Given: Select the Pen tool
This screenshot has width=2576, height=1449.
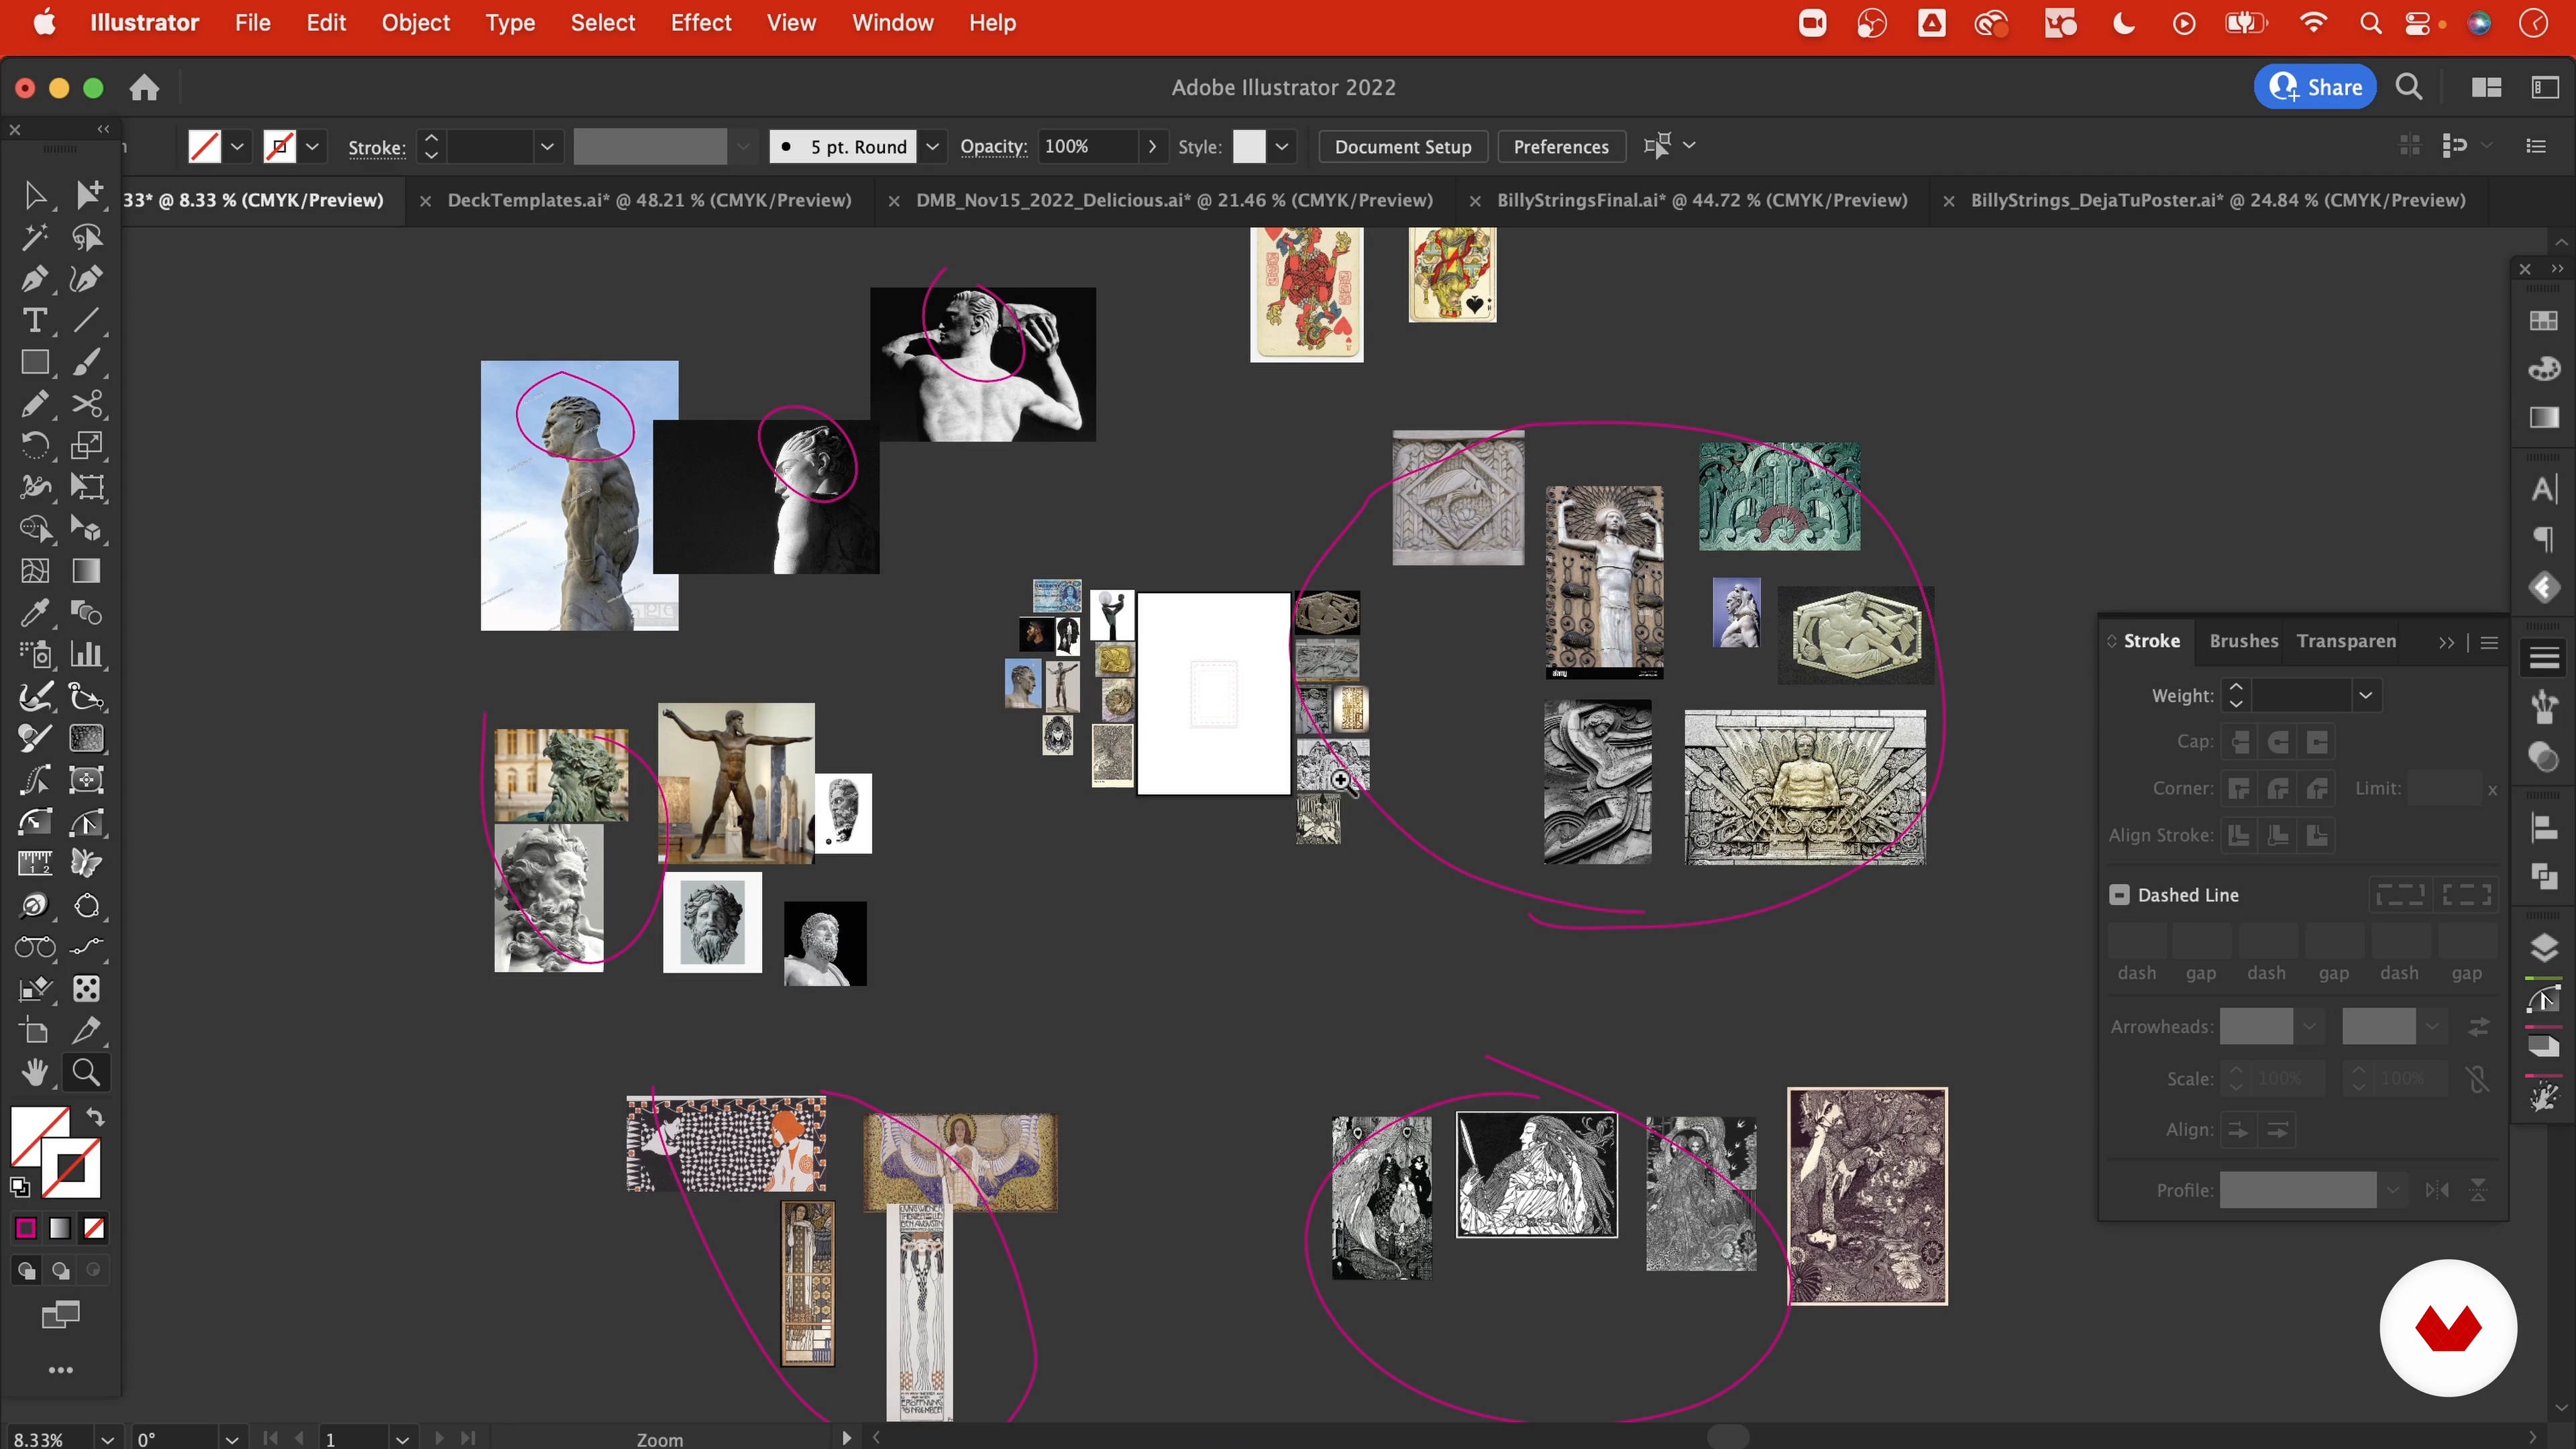Looking at the screenshot, I should (x=34, y=279).
